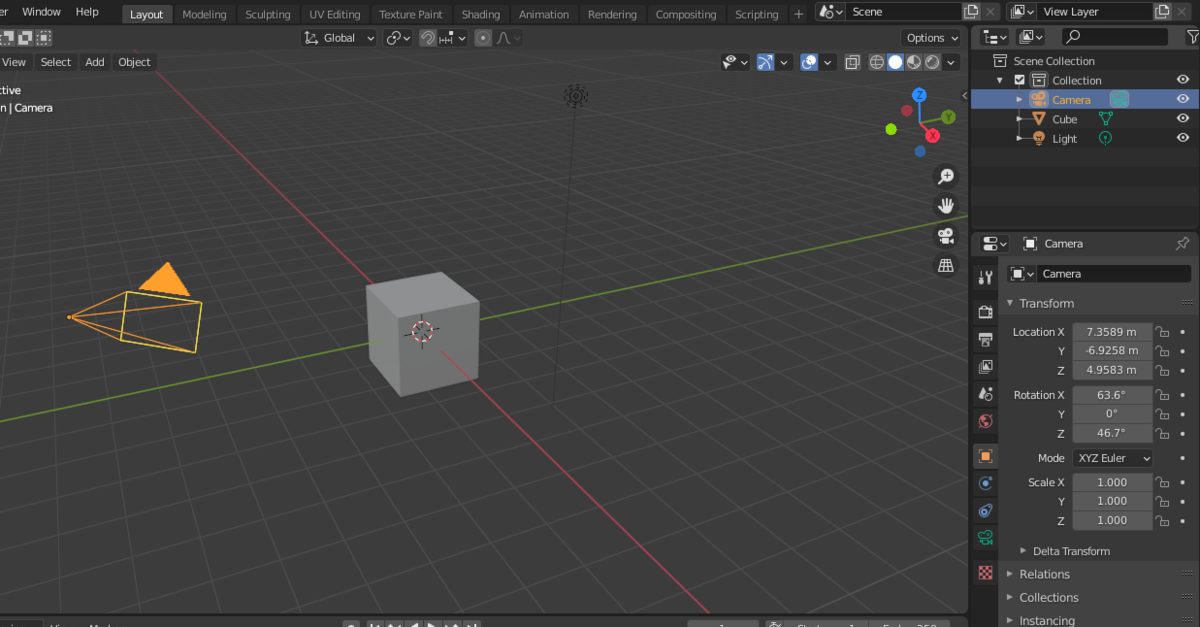Open rotation Mode XYZ Euler dropdown

[x=1112, y=458]
